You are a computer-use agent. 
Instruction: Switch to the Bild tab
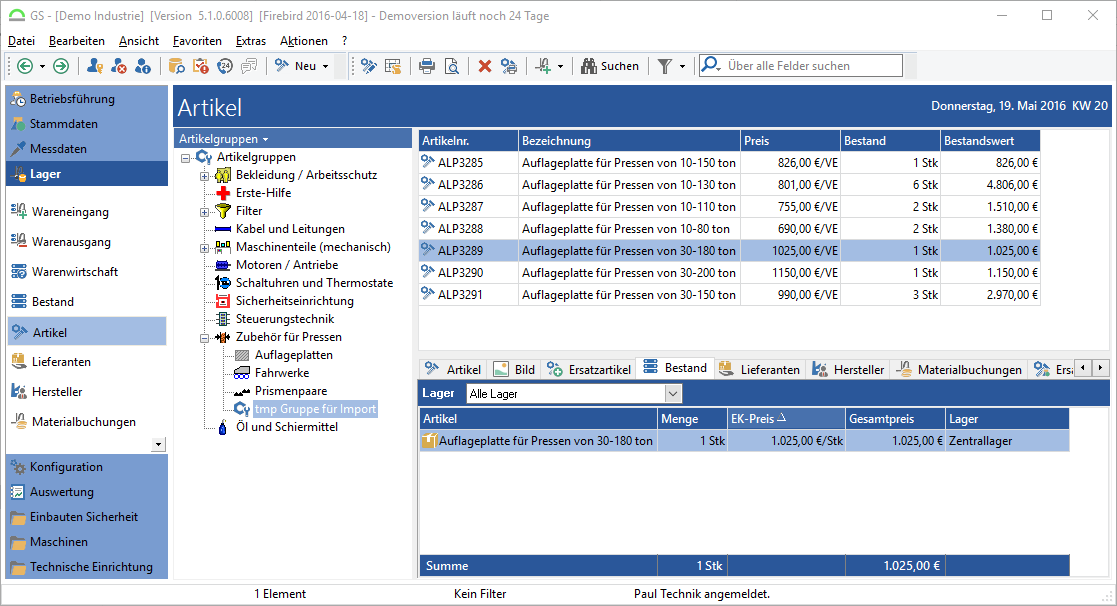[x=514, y=370]
